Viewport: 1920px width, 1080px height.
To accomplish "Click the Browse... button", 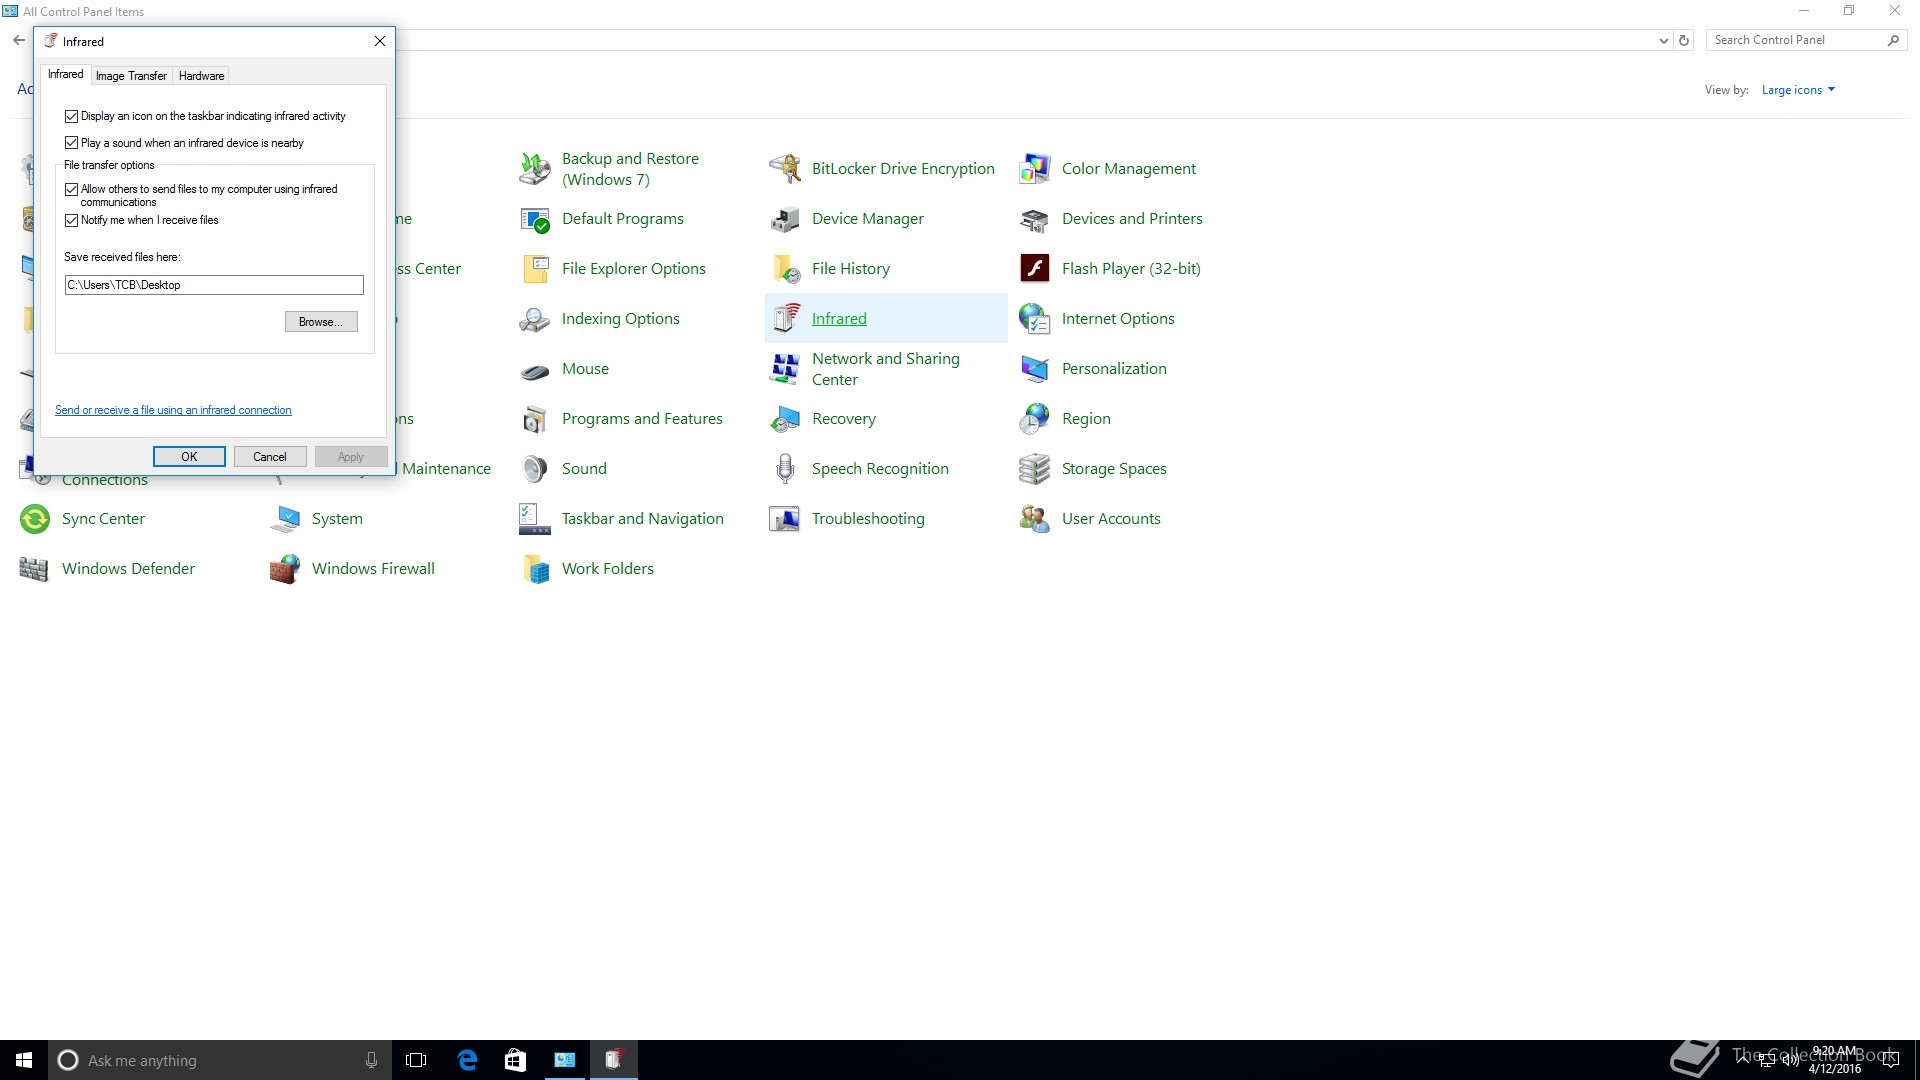I will (x=321, y=322).
